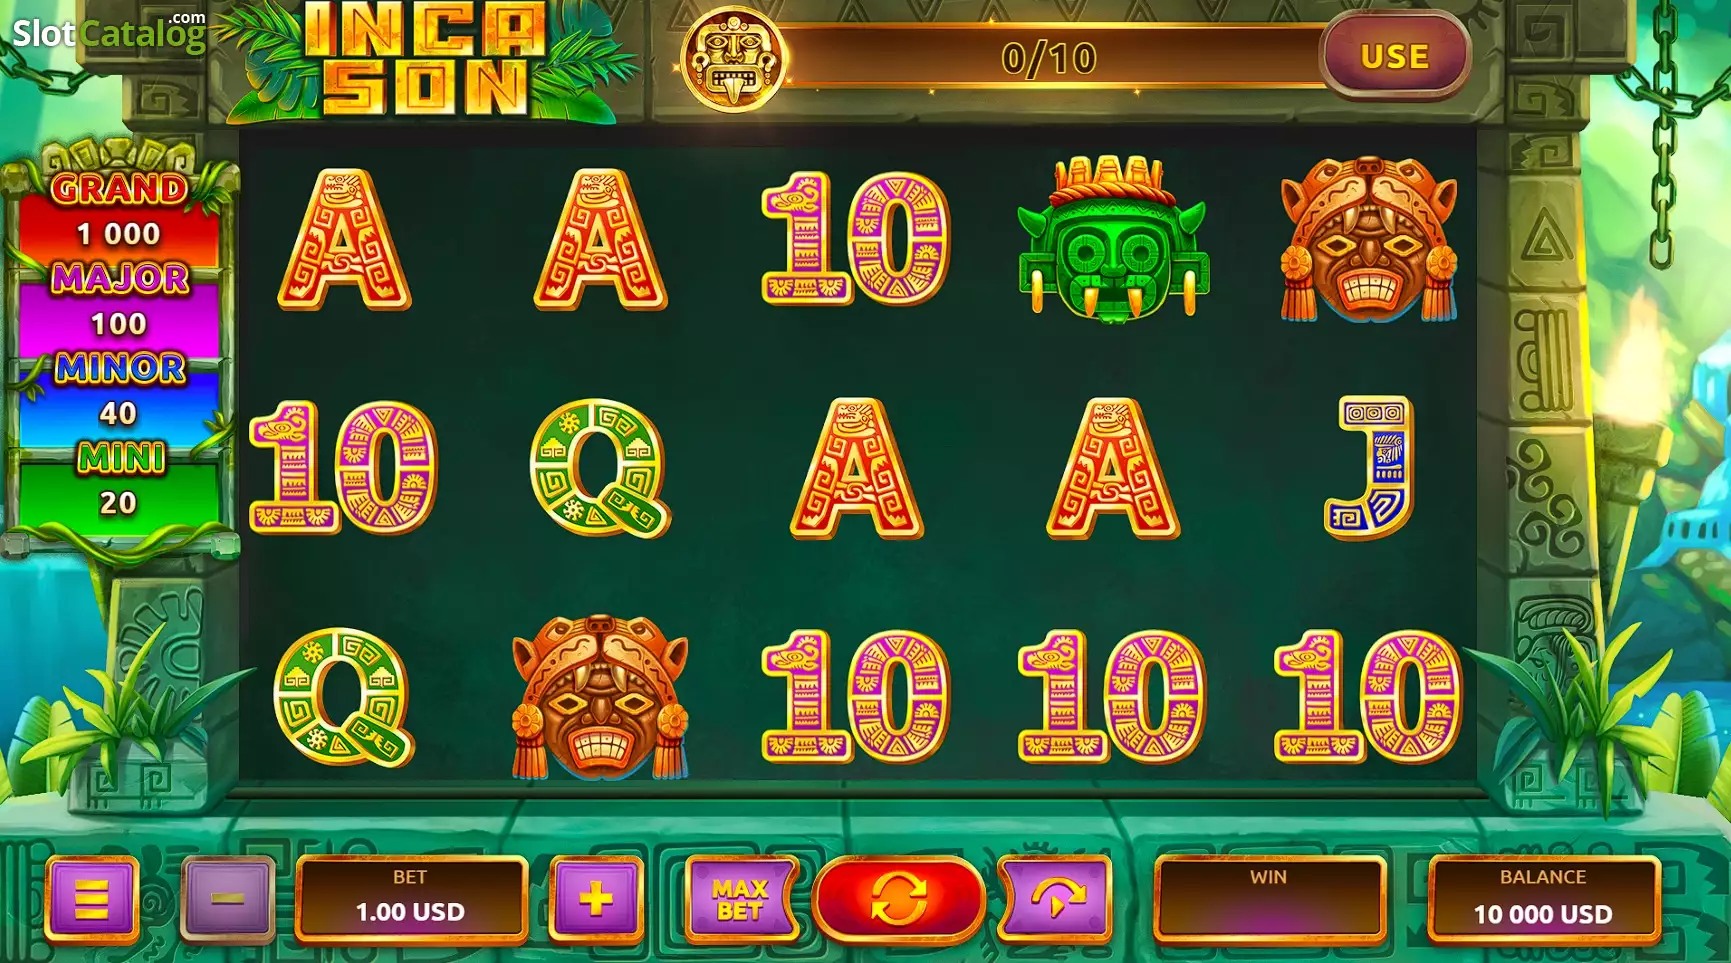The width and height of the screenshot is (1731, 963).
Task: Click the GRAND jackpot panel
Action: [x=119, y=212]
